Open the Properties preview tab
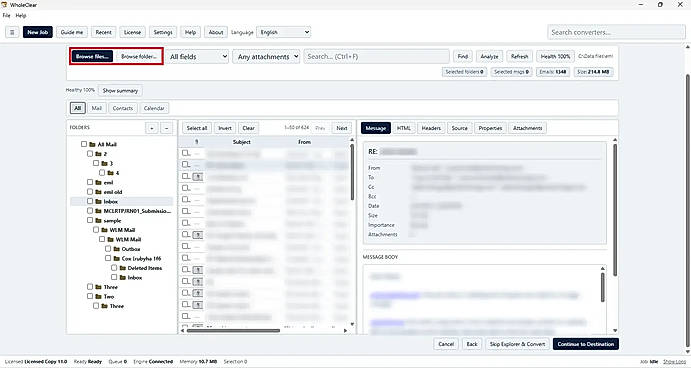Screen dimensions: 691x368 pos(490,128)
